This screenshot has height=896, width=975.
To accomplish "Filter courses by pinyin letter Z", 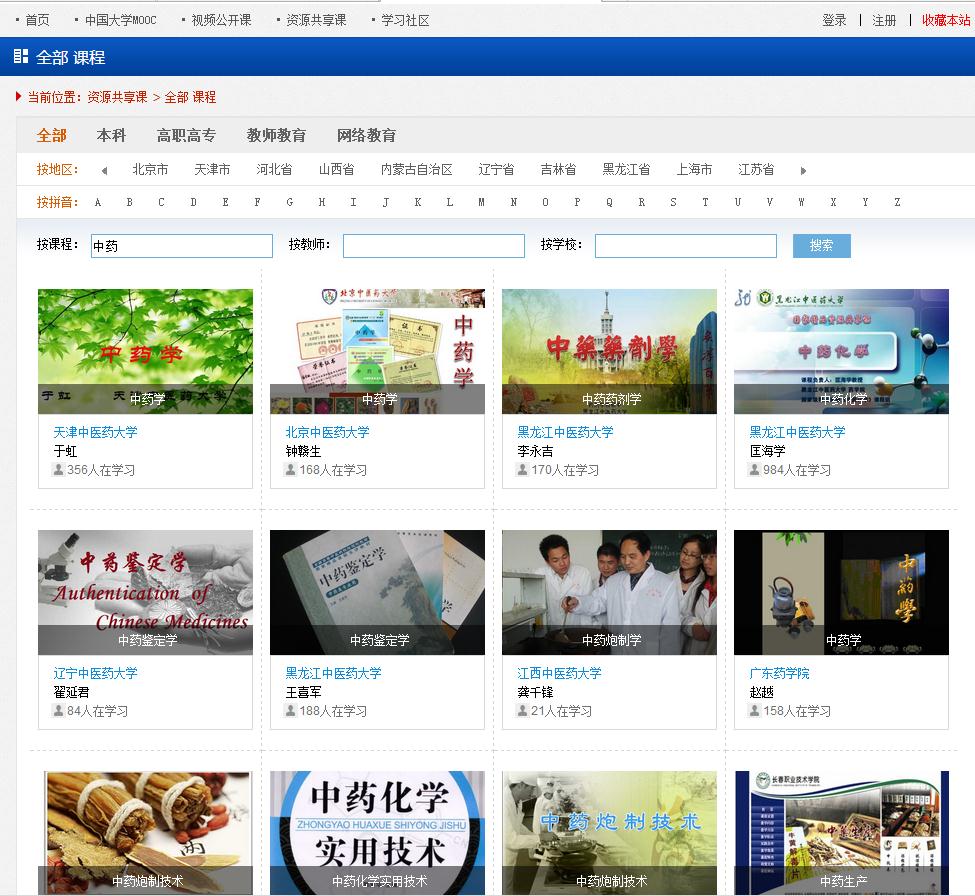I will 897,202.
